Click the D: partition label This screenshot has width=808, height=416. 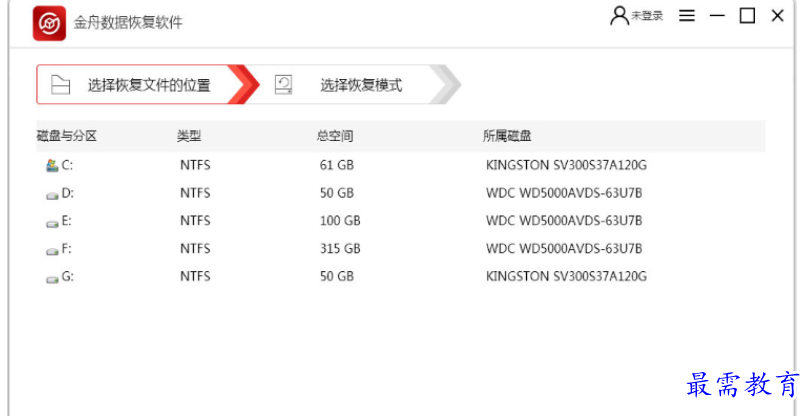[68, 193]
